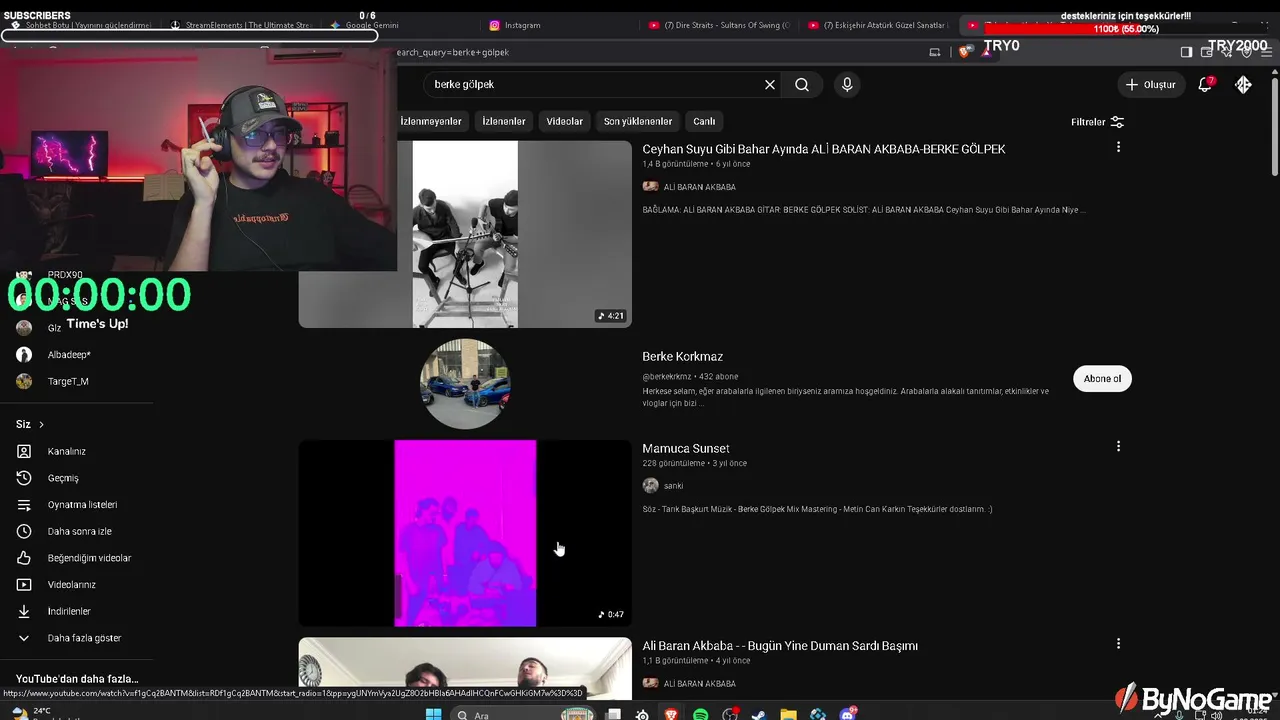
Task: Switch to the Dire Straits Sultans Of Swing tab
Action: point(719,25)
